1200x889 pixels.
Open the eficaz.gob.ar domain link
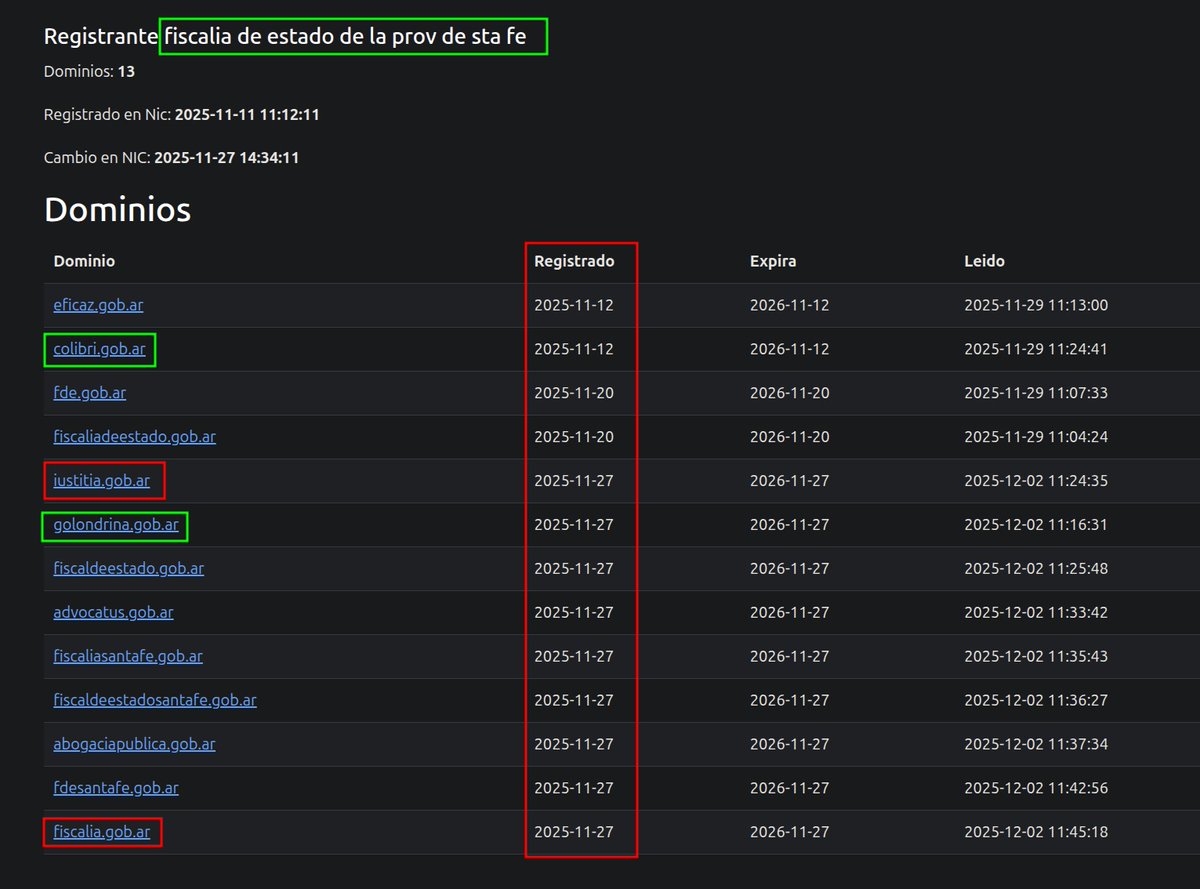pyautogui.click(x=96, y=305)
